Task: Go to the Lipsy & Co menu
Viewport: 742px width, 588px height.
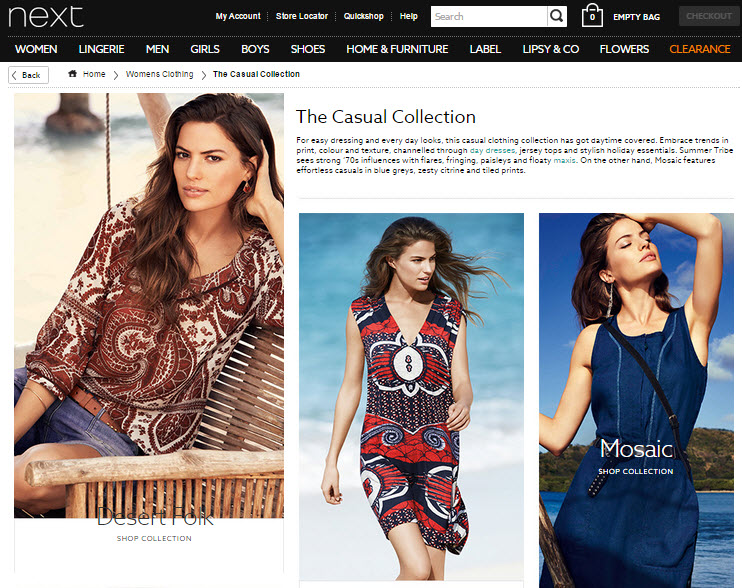Action: pyautogui.click(x=549, y=49)
